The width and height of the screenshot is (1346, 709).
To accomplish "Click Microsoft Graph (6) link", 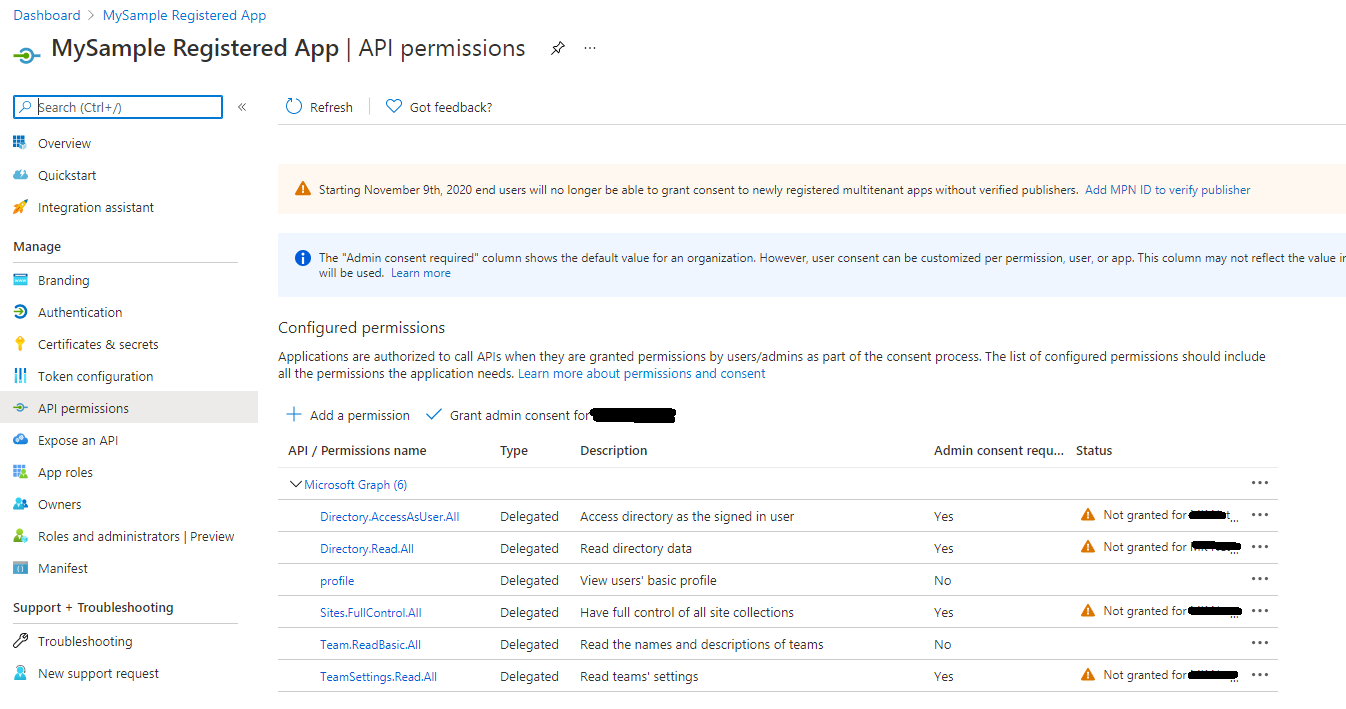I will 355,484.
